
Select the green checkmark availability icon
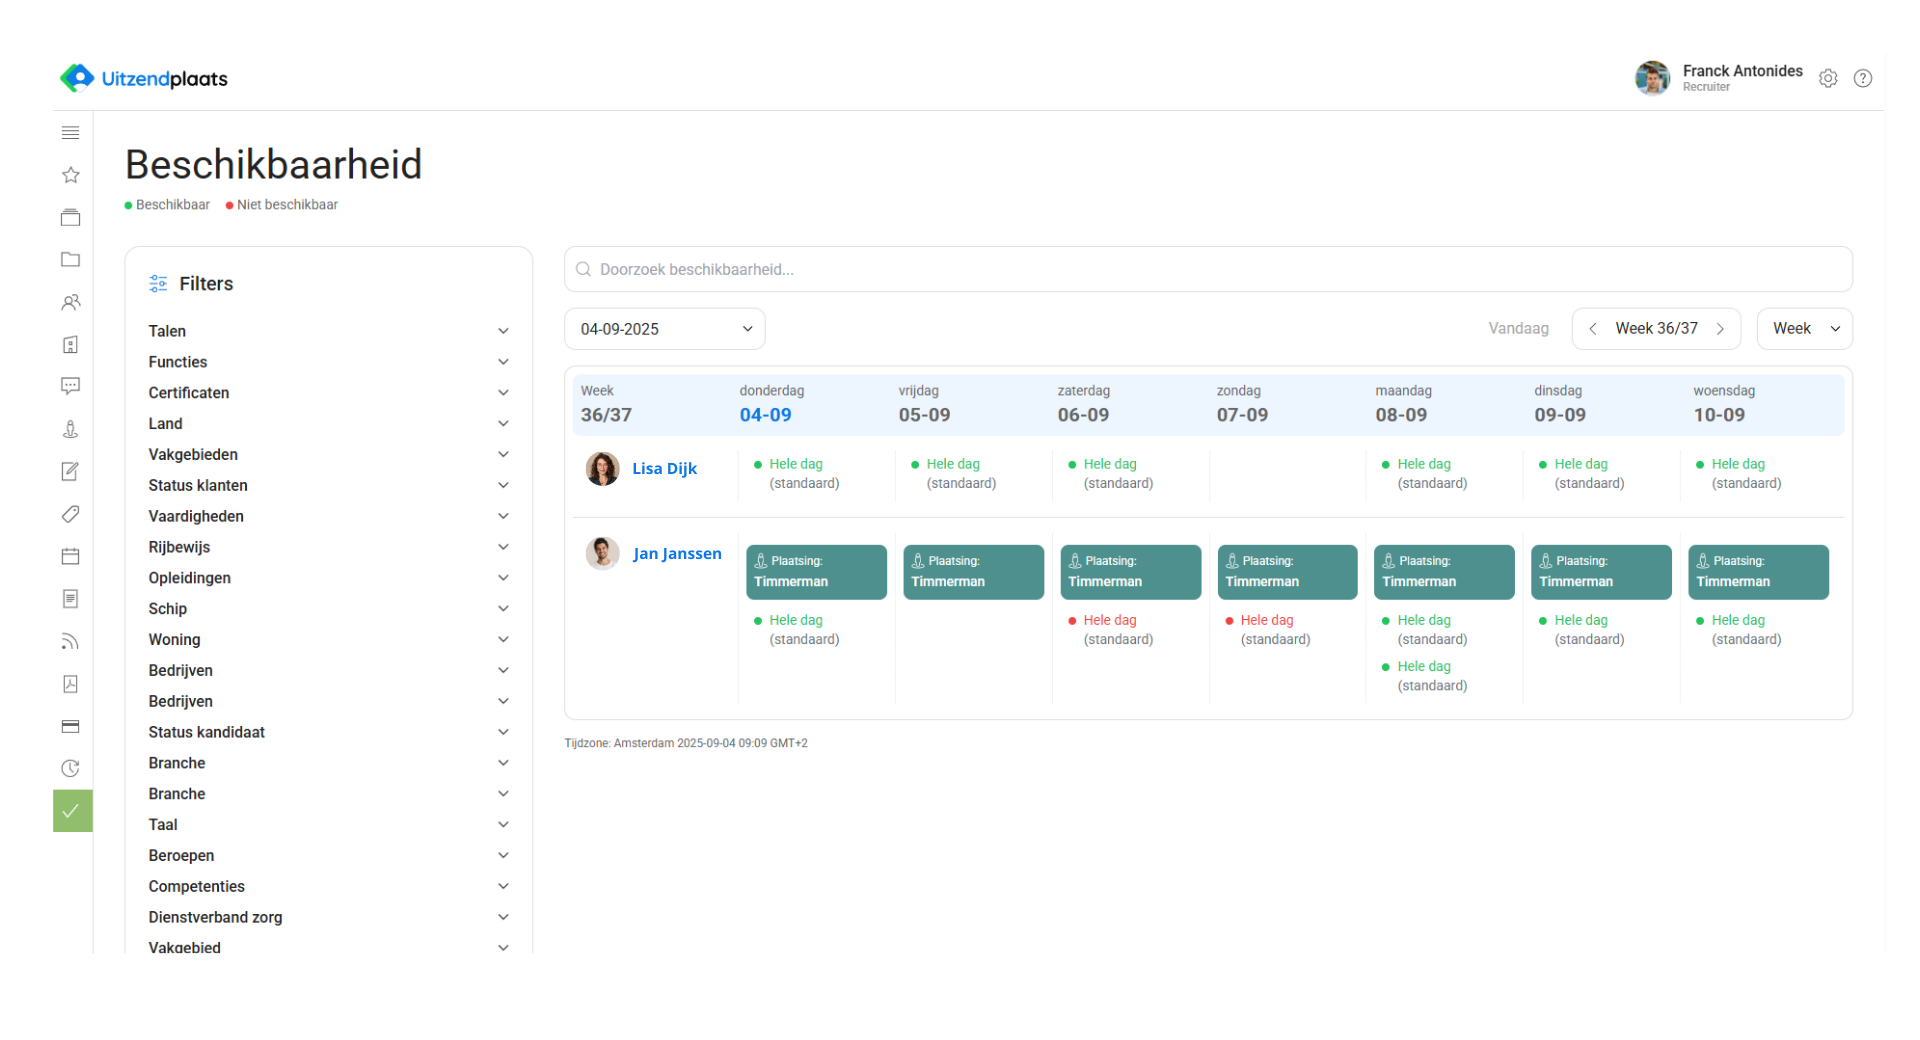[x=72, y=811]
